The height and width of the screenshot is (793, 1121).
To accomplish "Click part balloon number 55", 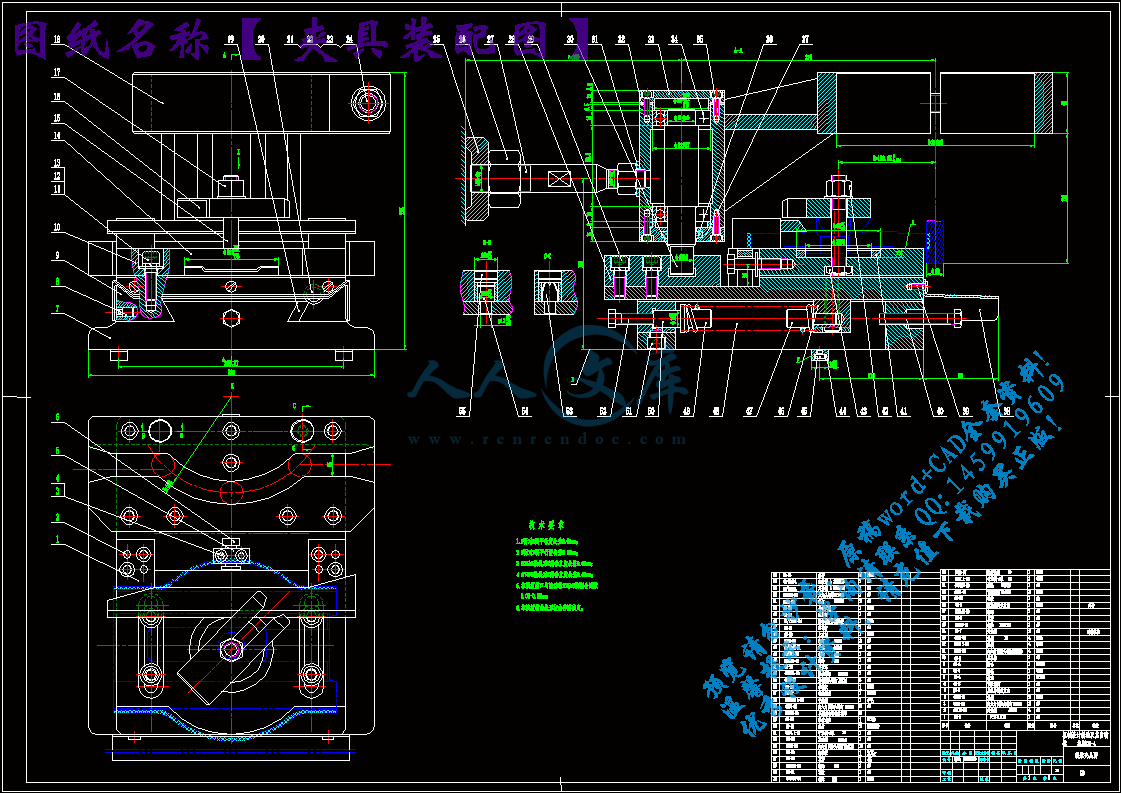I will [x=463, y=411].
